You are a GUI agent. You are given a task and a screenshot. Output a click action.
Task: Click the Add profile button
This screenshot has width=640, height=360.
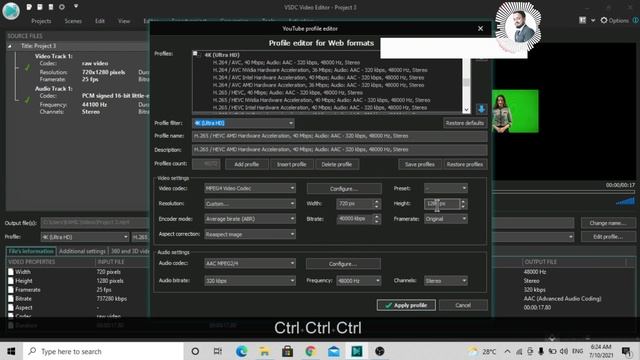point(247,164)
